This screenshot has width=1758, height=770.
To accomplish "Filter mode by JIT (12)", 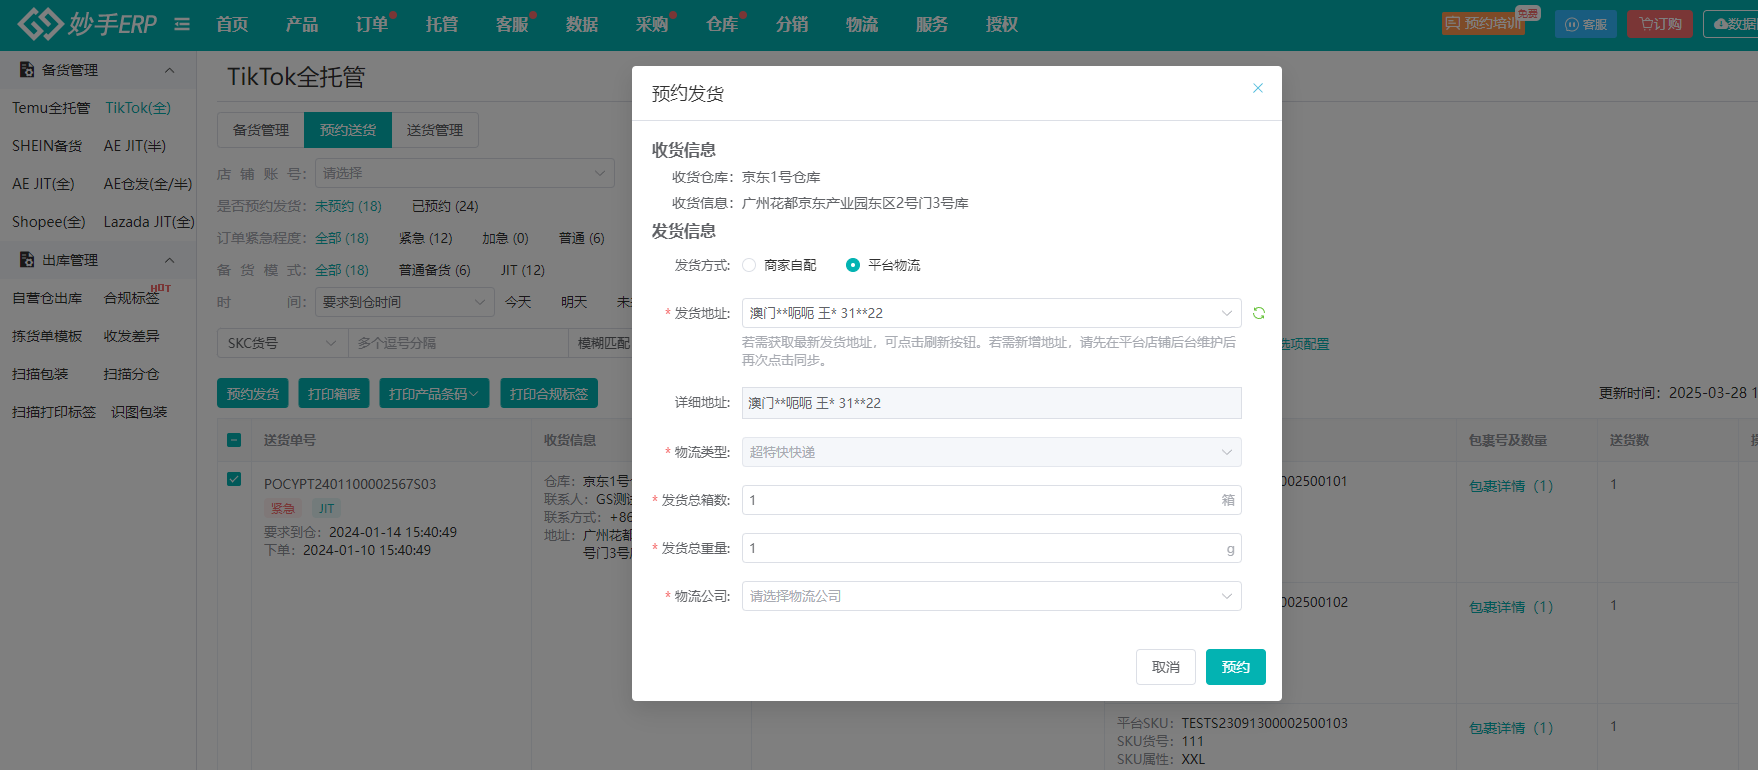I will coord(523,270).
